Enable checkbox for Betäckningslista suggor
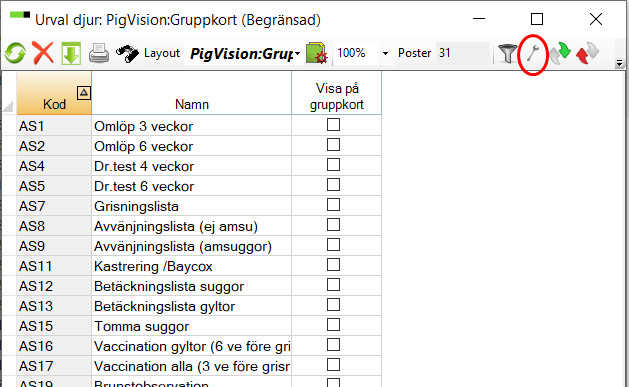Image resolution: width=629 pixels, height=387 pixels. coord(333,285)
